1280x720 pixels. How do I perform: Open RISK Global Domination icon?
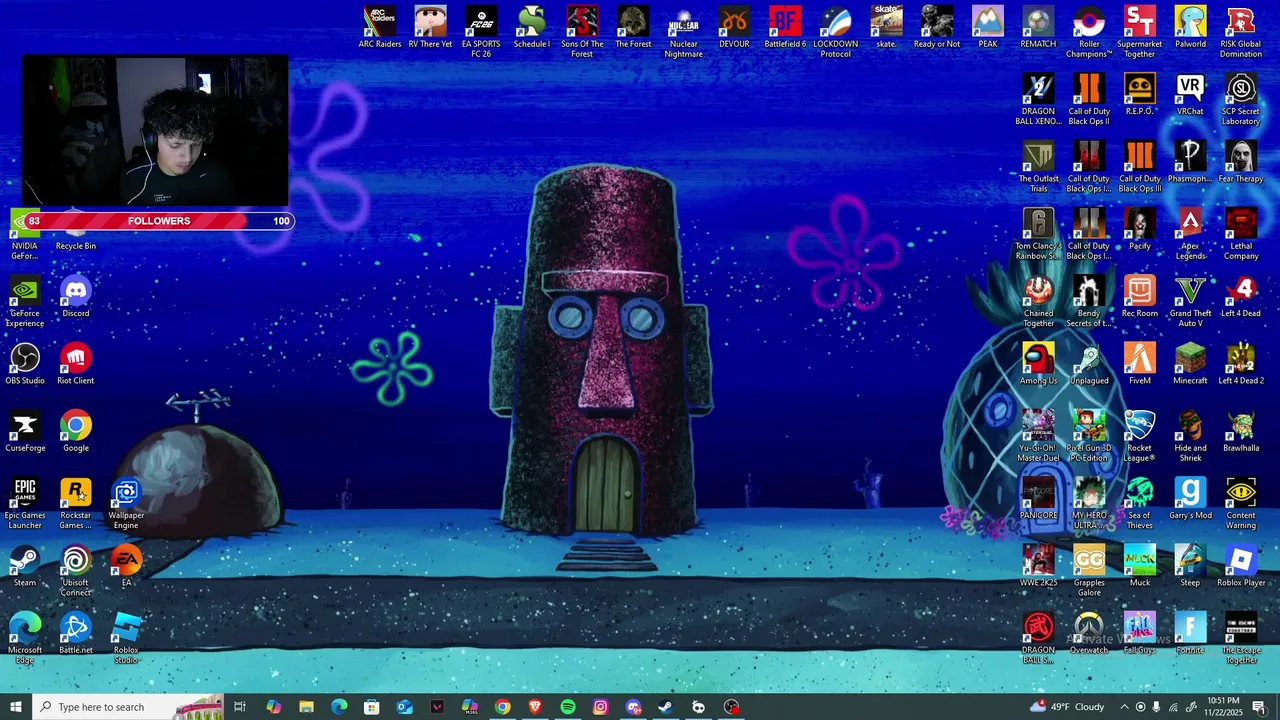coord(1241,32)
